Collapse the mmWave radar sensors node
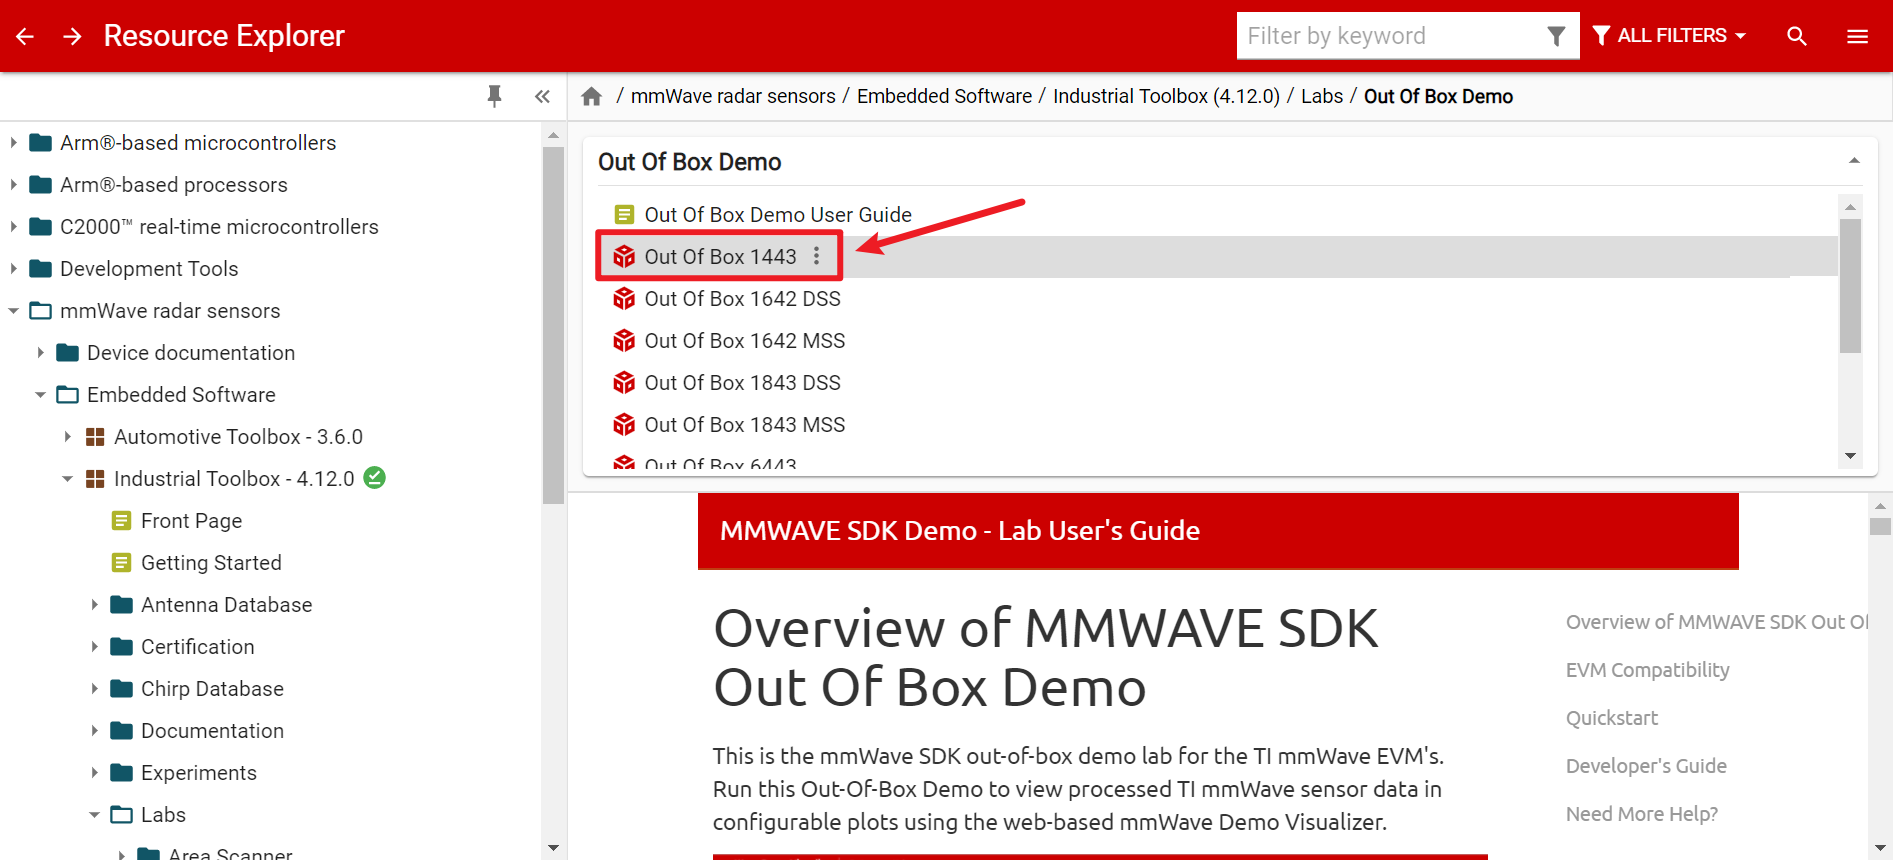This screenshot has height=860, width=1893. coord(14,311)
